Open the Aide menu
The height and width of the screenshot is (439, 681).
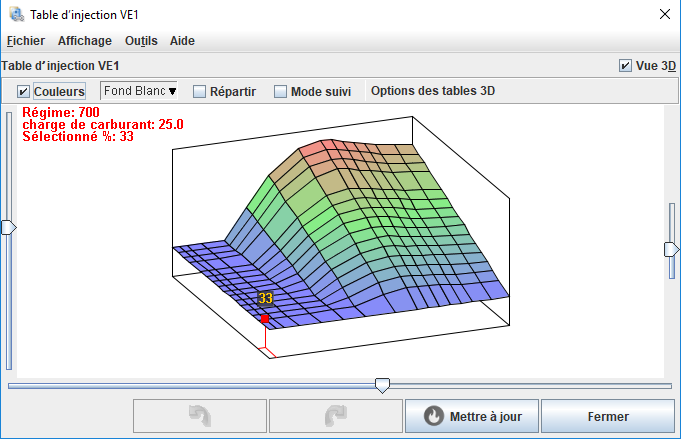click(x=182, y=41)
